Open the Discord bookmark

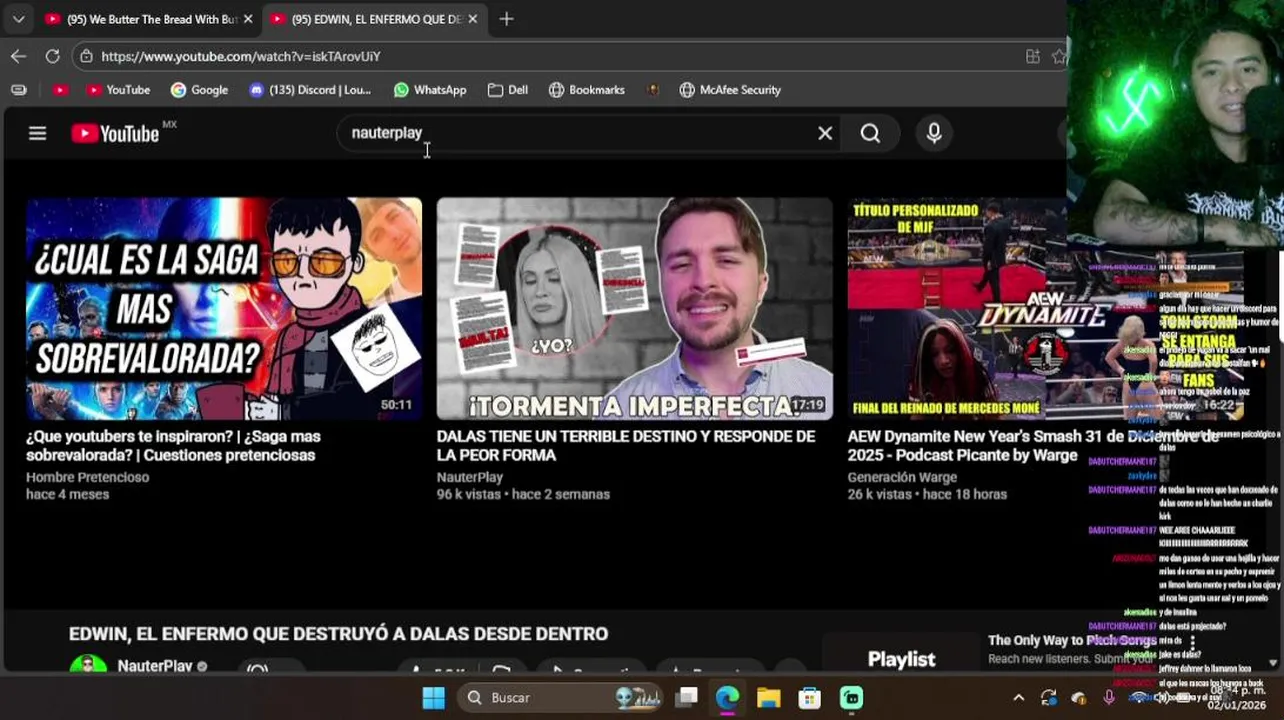[310, 90]
